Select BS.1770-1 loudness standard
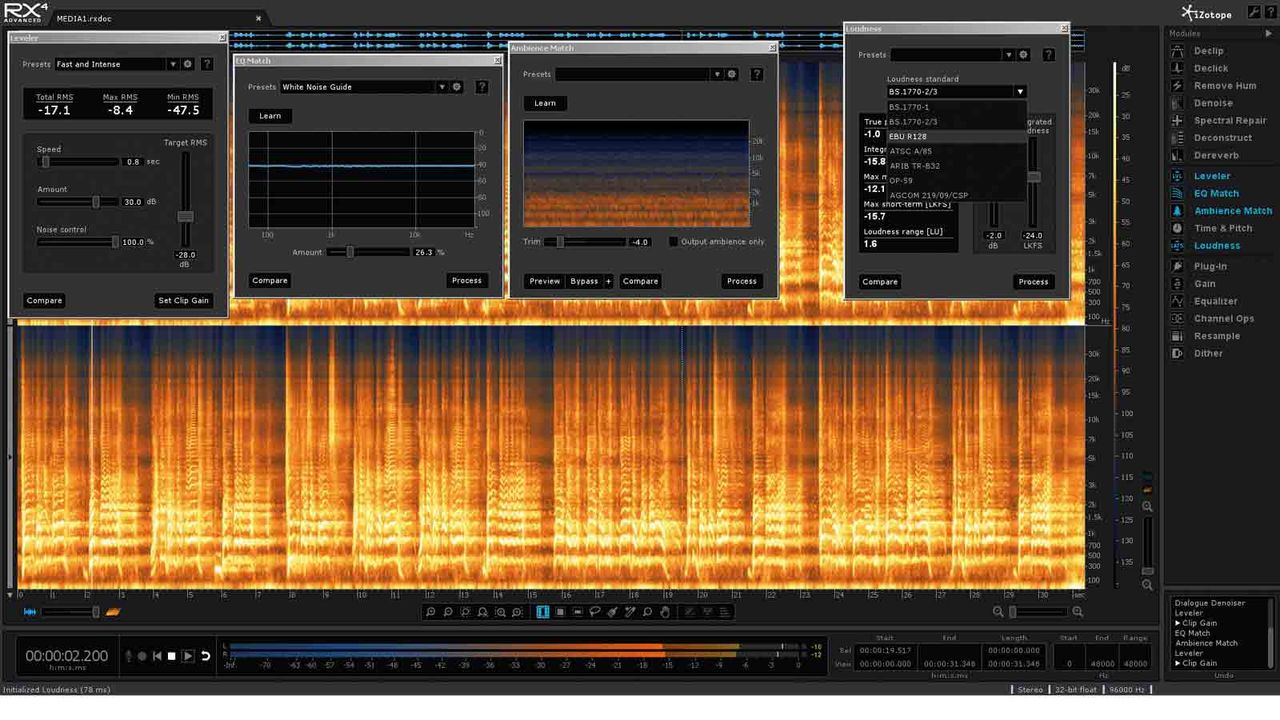The width and height of the screenshot is (1280, 720). 956,106
